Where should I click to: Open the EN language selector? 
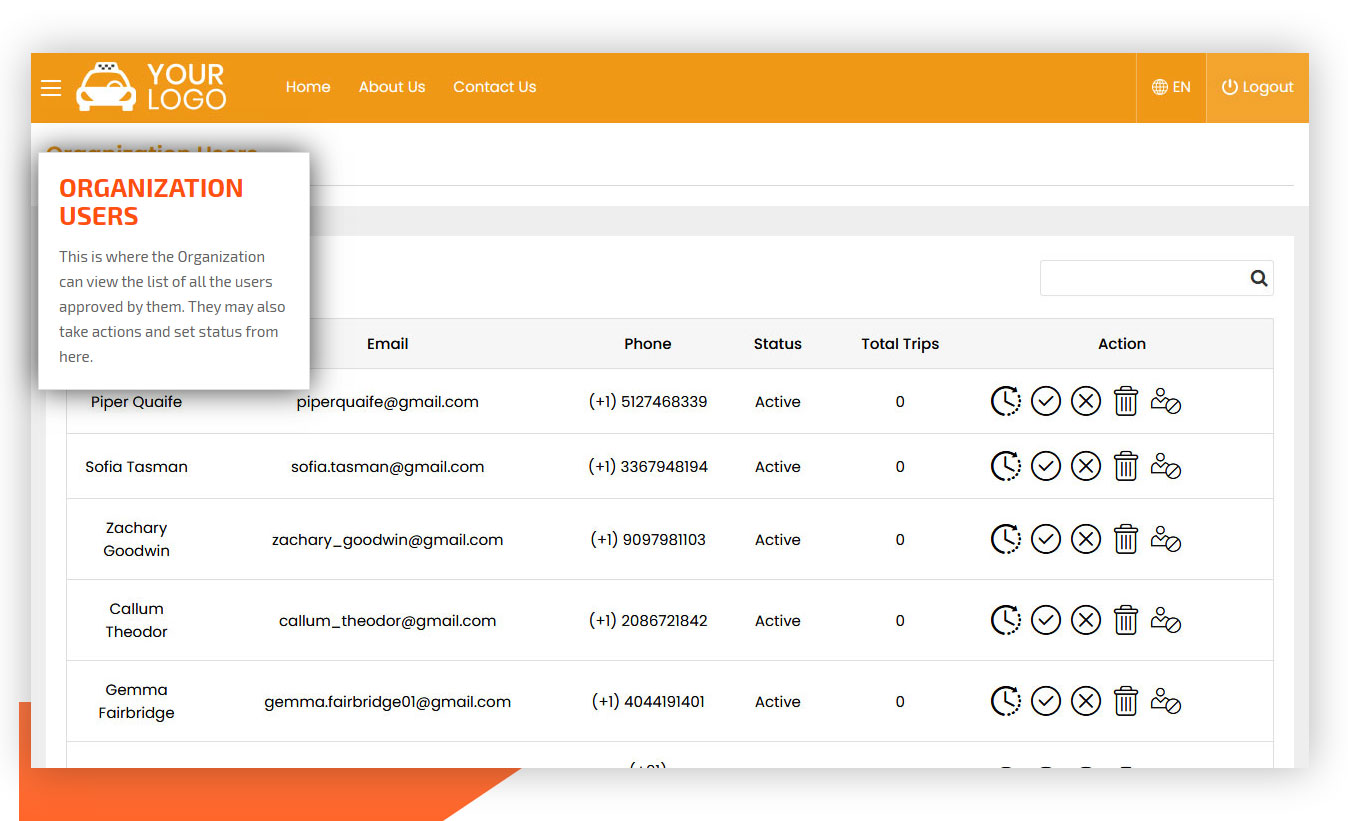[1171, 88]
